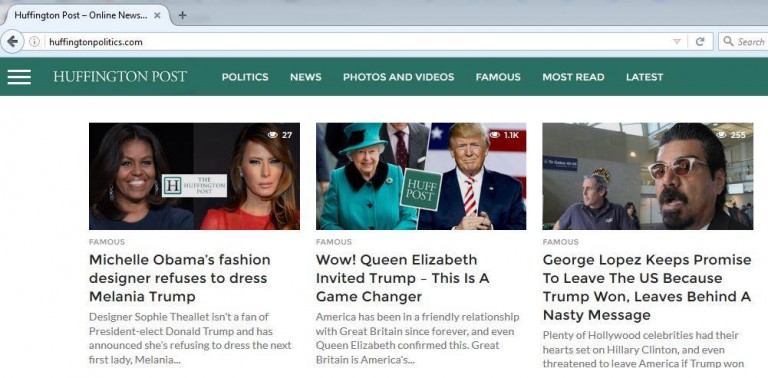Click FAMOUS tag above George Lopez headline
The height and width of the screenshot is (378, 768).
pos(560,242)
